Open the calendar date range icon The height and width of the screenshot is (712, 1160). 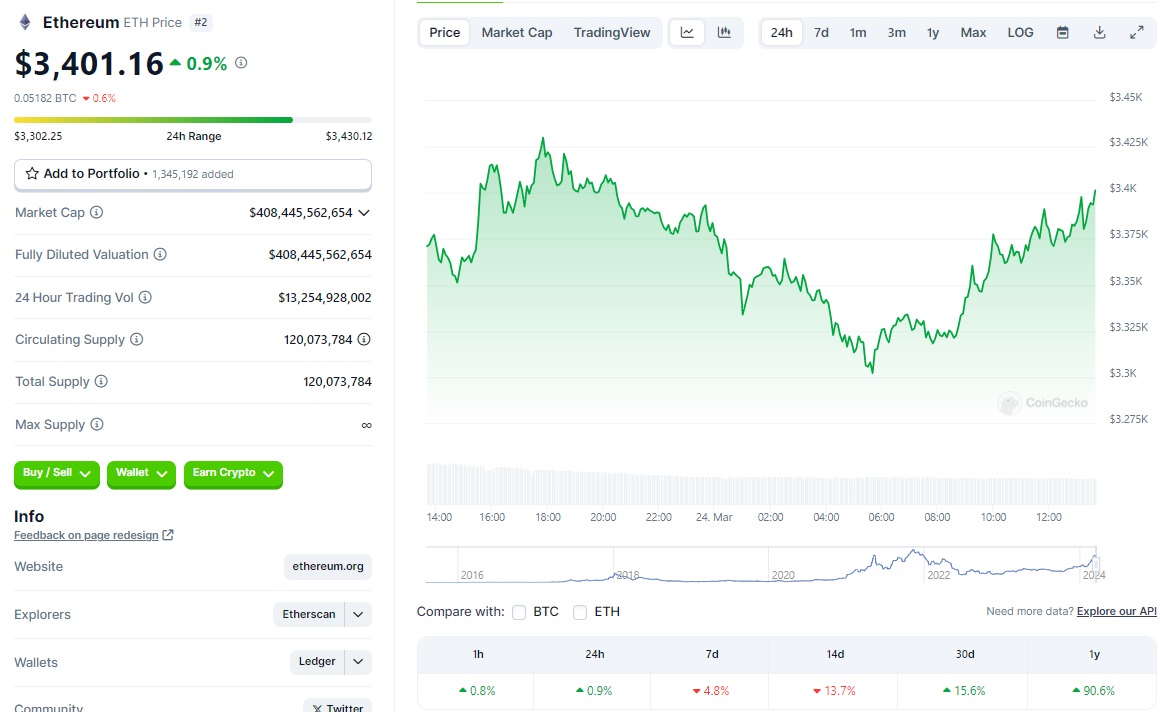coord(1062,33)
